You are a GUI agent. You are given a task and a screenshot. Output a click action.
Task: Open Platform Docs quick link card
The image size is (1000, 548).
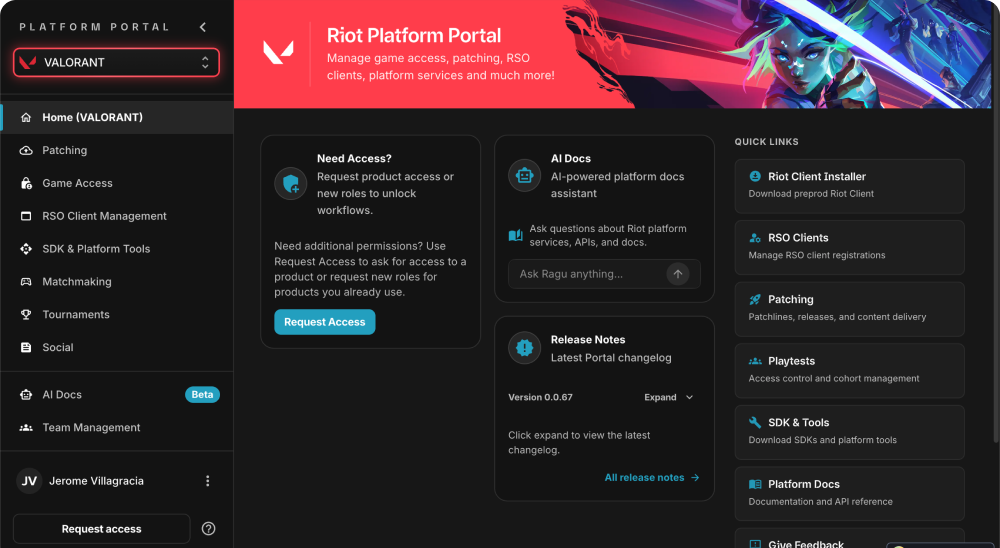(849, 494)
